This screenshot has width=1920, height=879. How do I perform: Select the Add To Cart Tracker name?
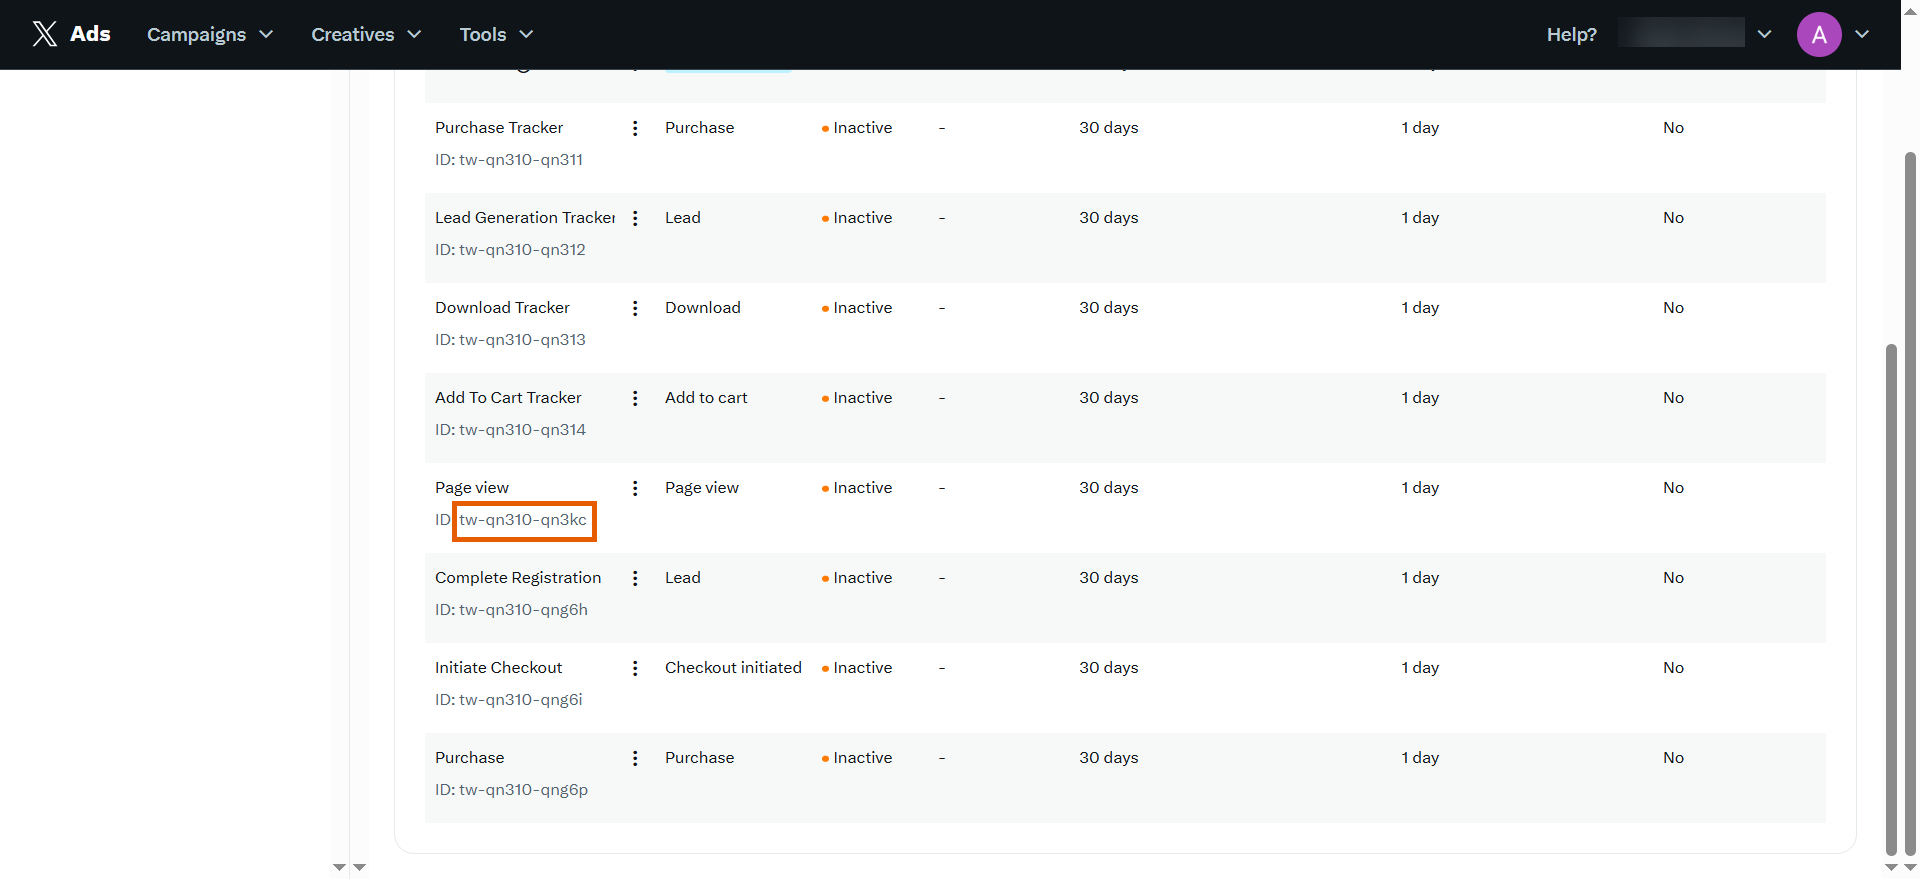click(508, 398)
